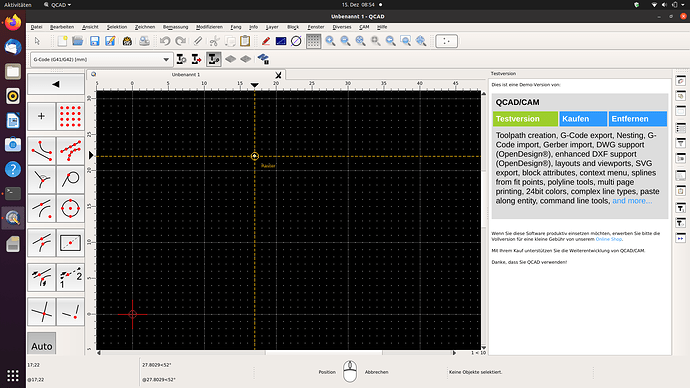690x388 pixels.
Task: Click the CAM export toolpath red-arrow icon
Action: 196,59
